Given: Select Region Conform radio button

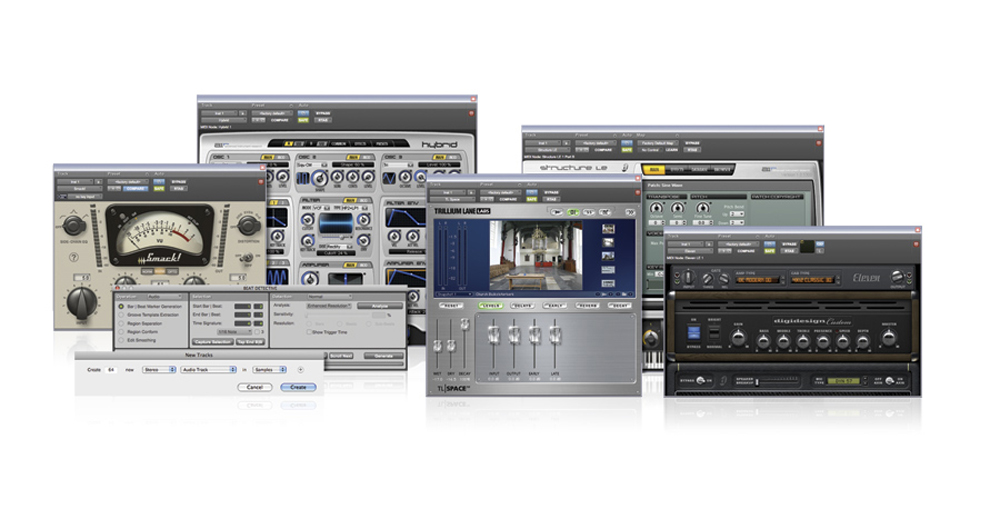Looking at the screenshot, I should click(121, 332).
